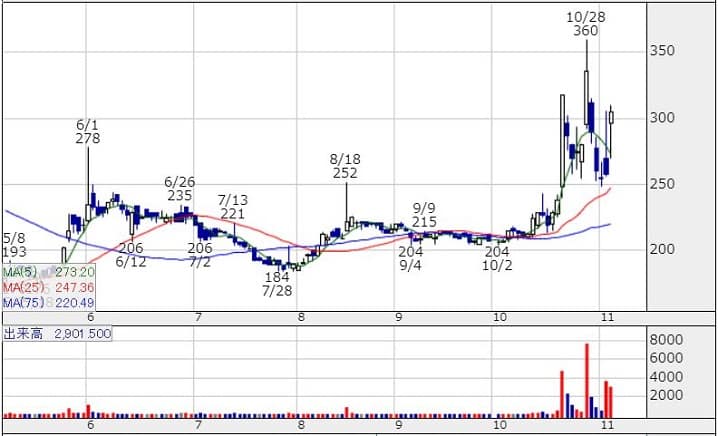The height and width of the screenshot is (436, 718).
Task: Click the MA(75) 220.49 legend entry
Action: point(49,302)
